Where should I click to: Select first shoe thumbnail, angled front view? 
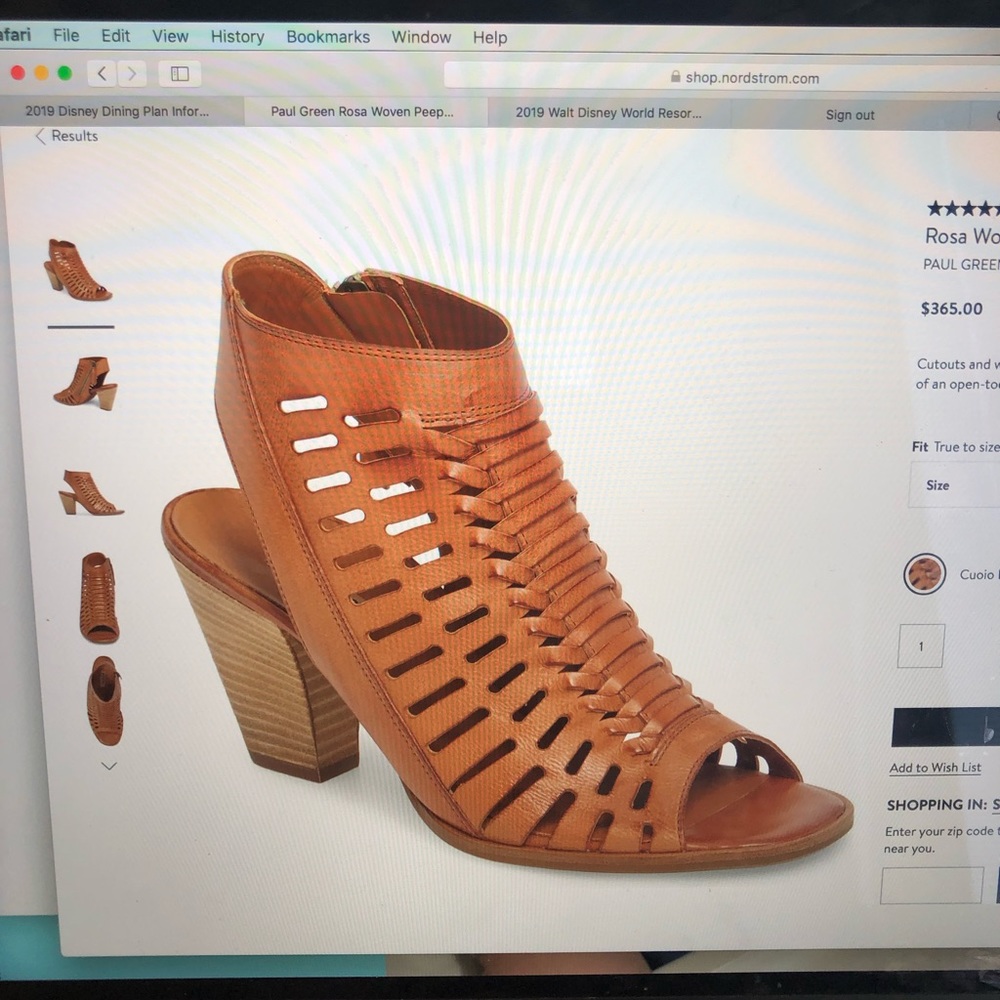(78, 270)
